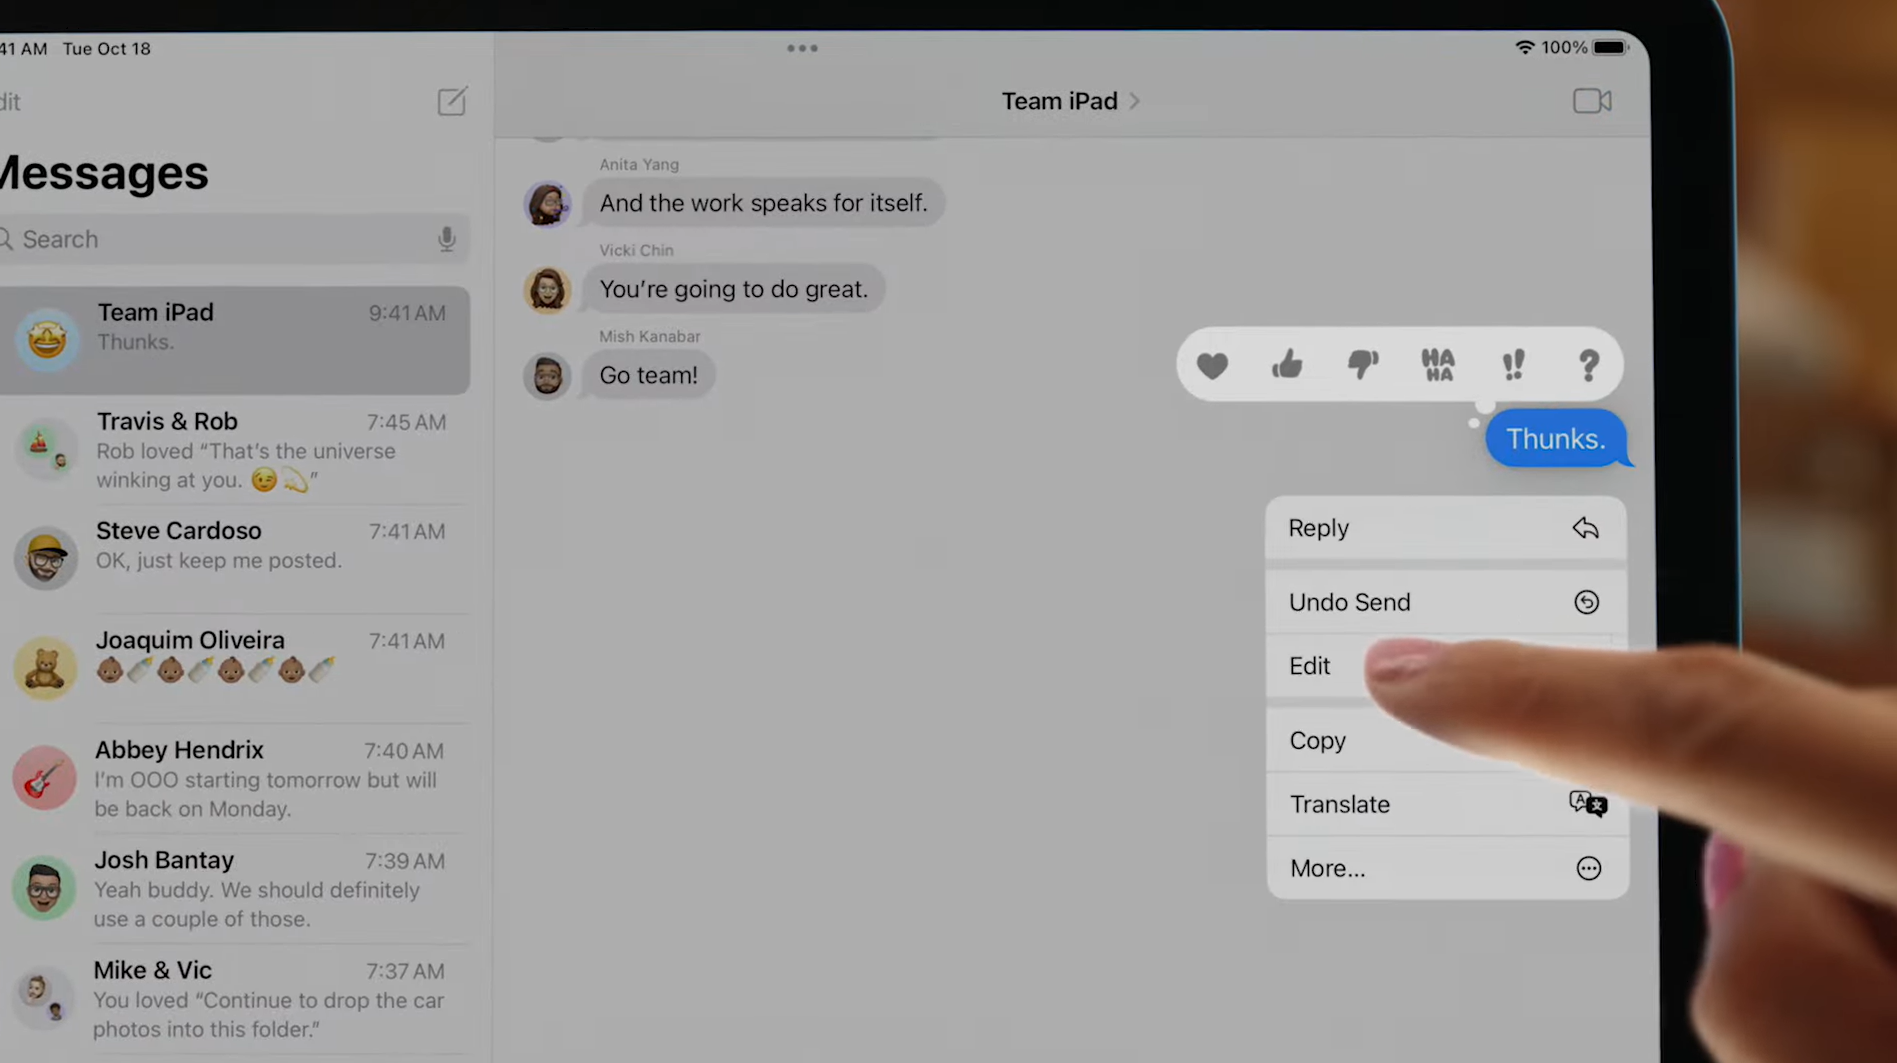React with the question mark tapback
Viewport: 1897px width, 1063px height.
click(1588, 365)
